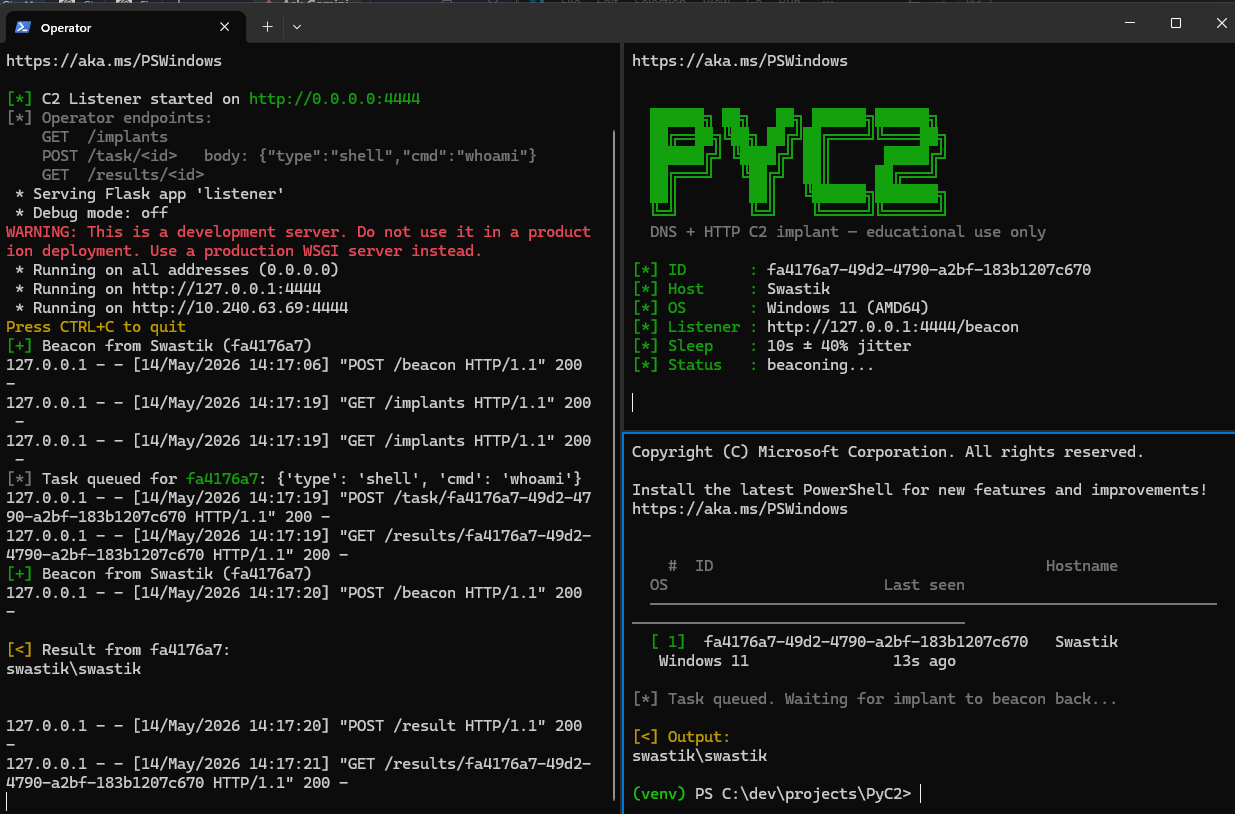Viewport: 1235px width, 814px height.
Task: Click https://aka.ms/PSWindows in left pane
Action: click(114, 61)
